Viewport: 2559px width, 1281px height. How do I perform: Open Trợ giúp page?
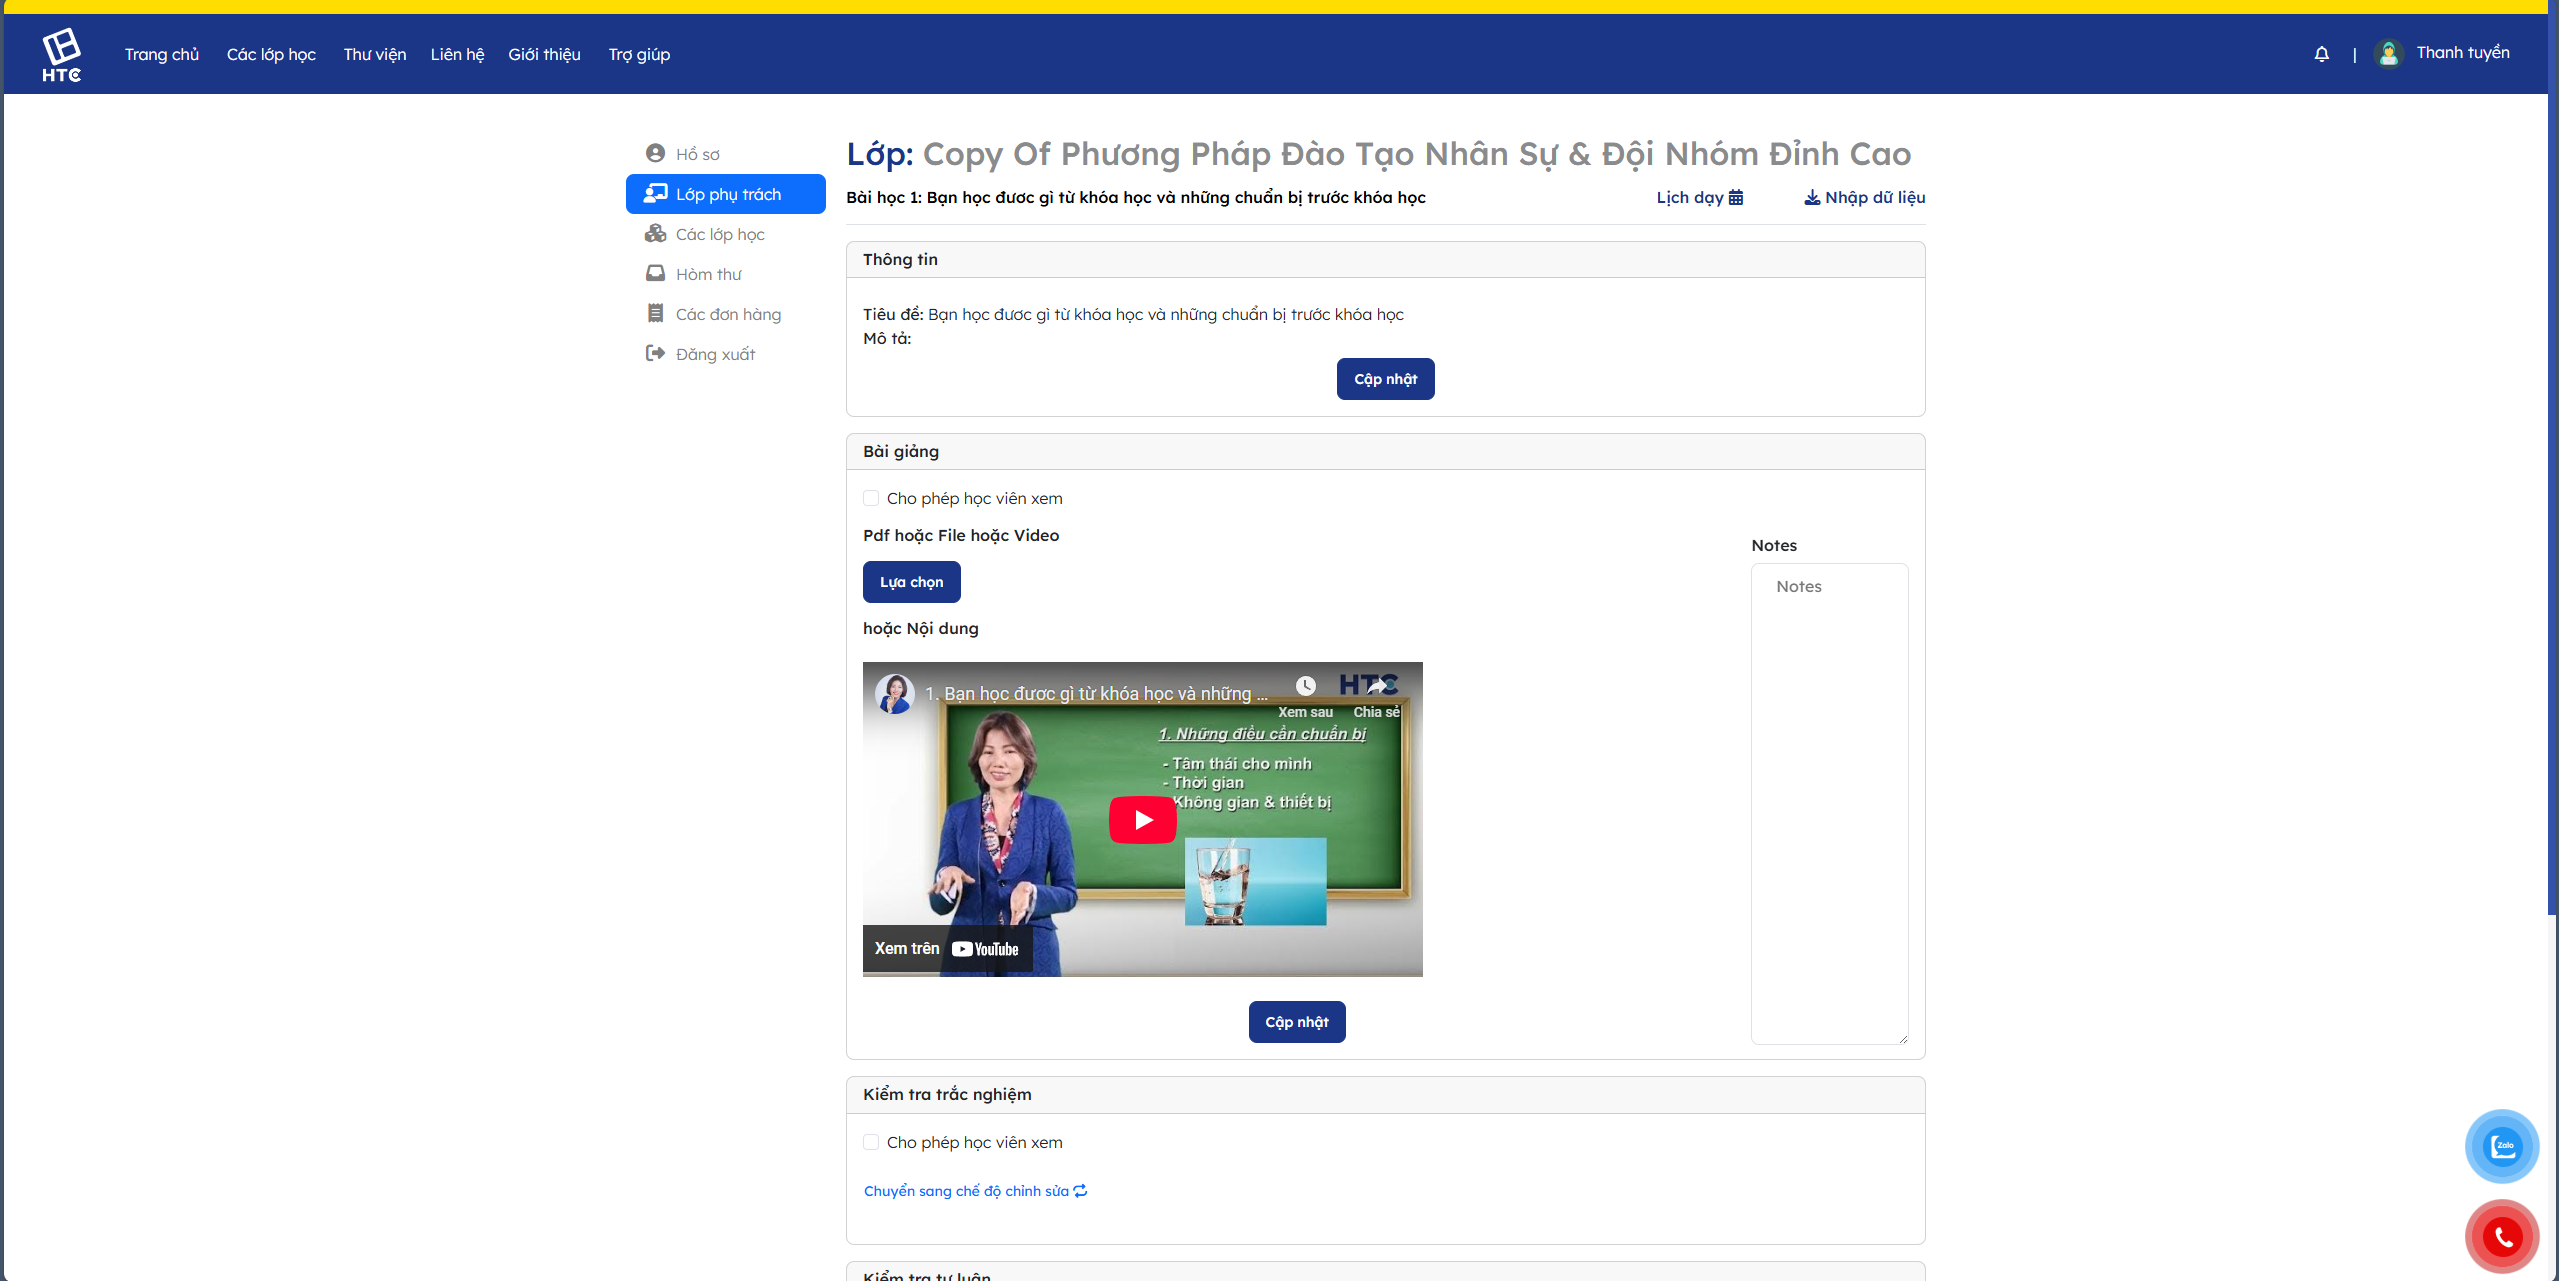[x=639, y=54]
